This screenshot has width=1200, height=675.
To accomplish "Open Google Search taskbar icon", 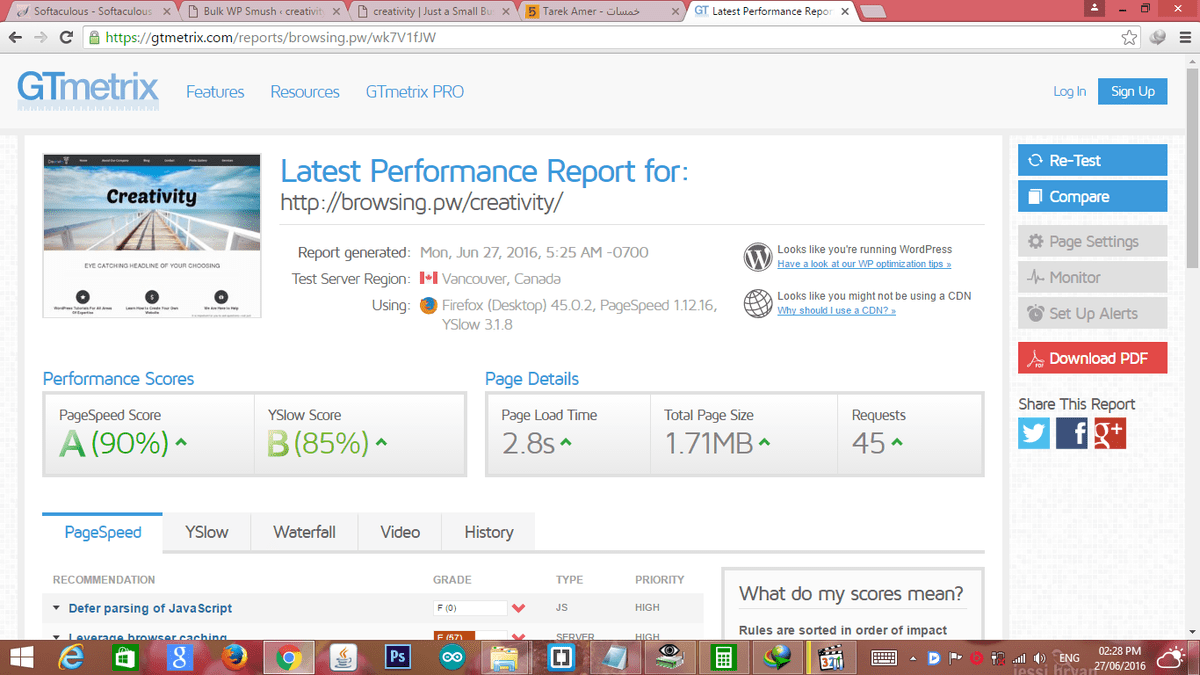I will pyautogui.click(x=180, y=657).
